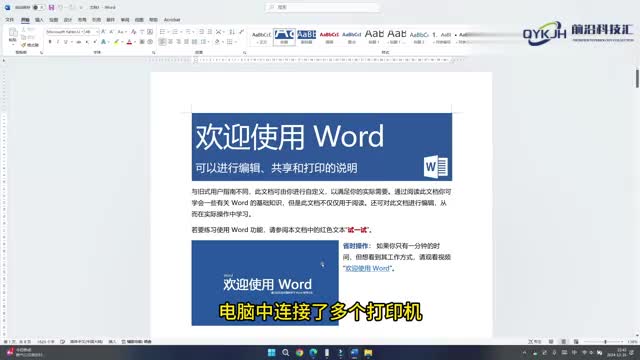Click the Undo arrow icon
This screenshot has width=640, height=360.
pos(61,7)
